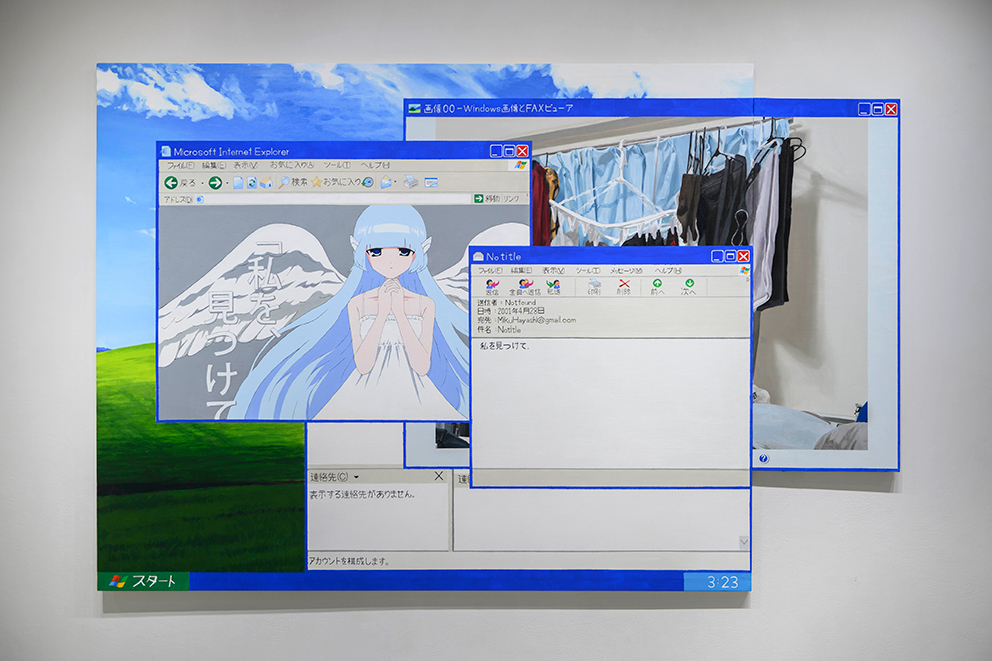Open 編集 menu in Internet Explorer
The width and height of the screenshot is (992, 661).
point(213,165)
